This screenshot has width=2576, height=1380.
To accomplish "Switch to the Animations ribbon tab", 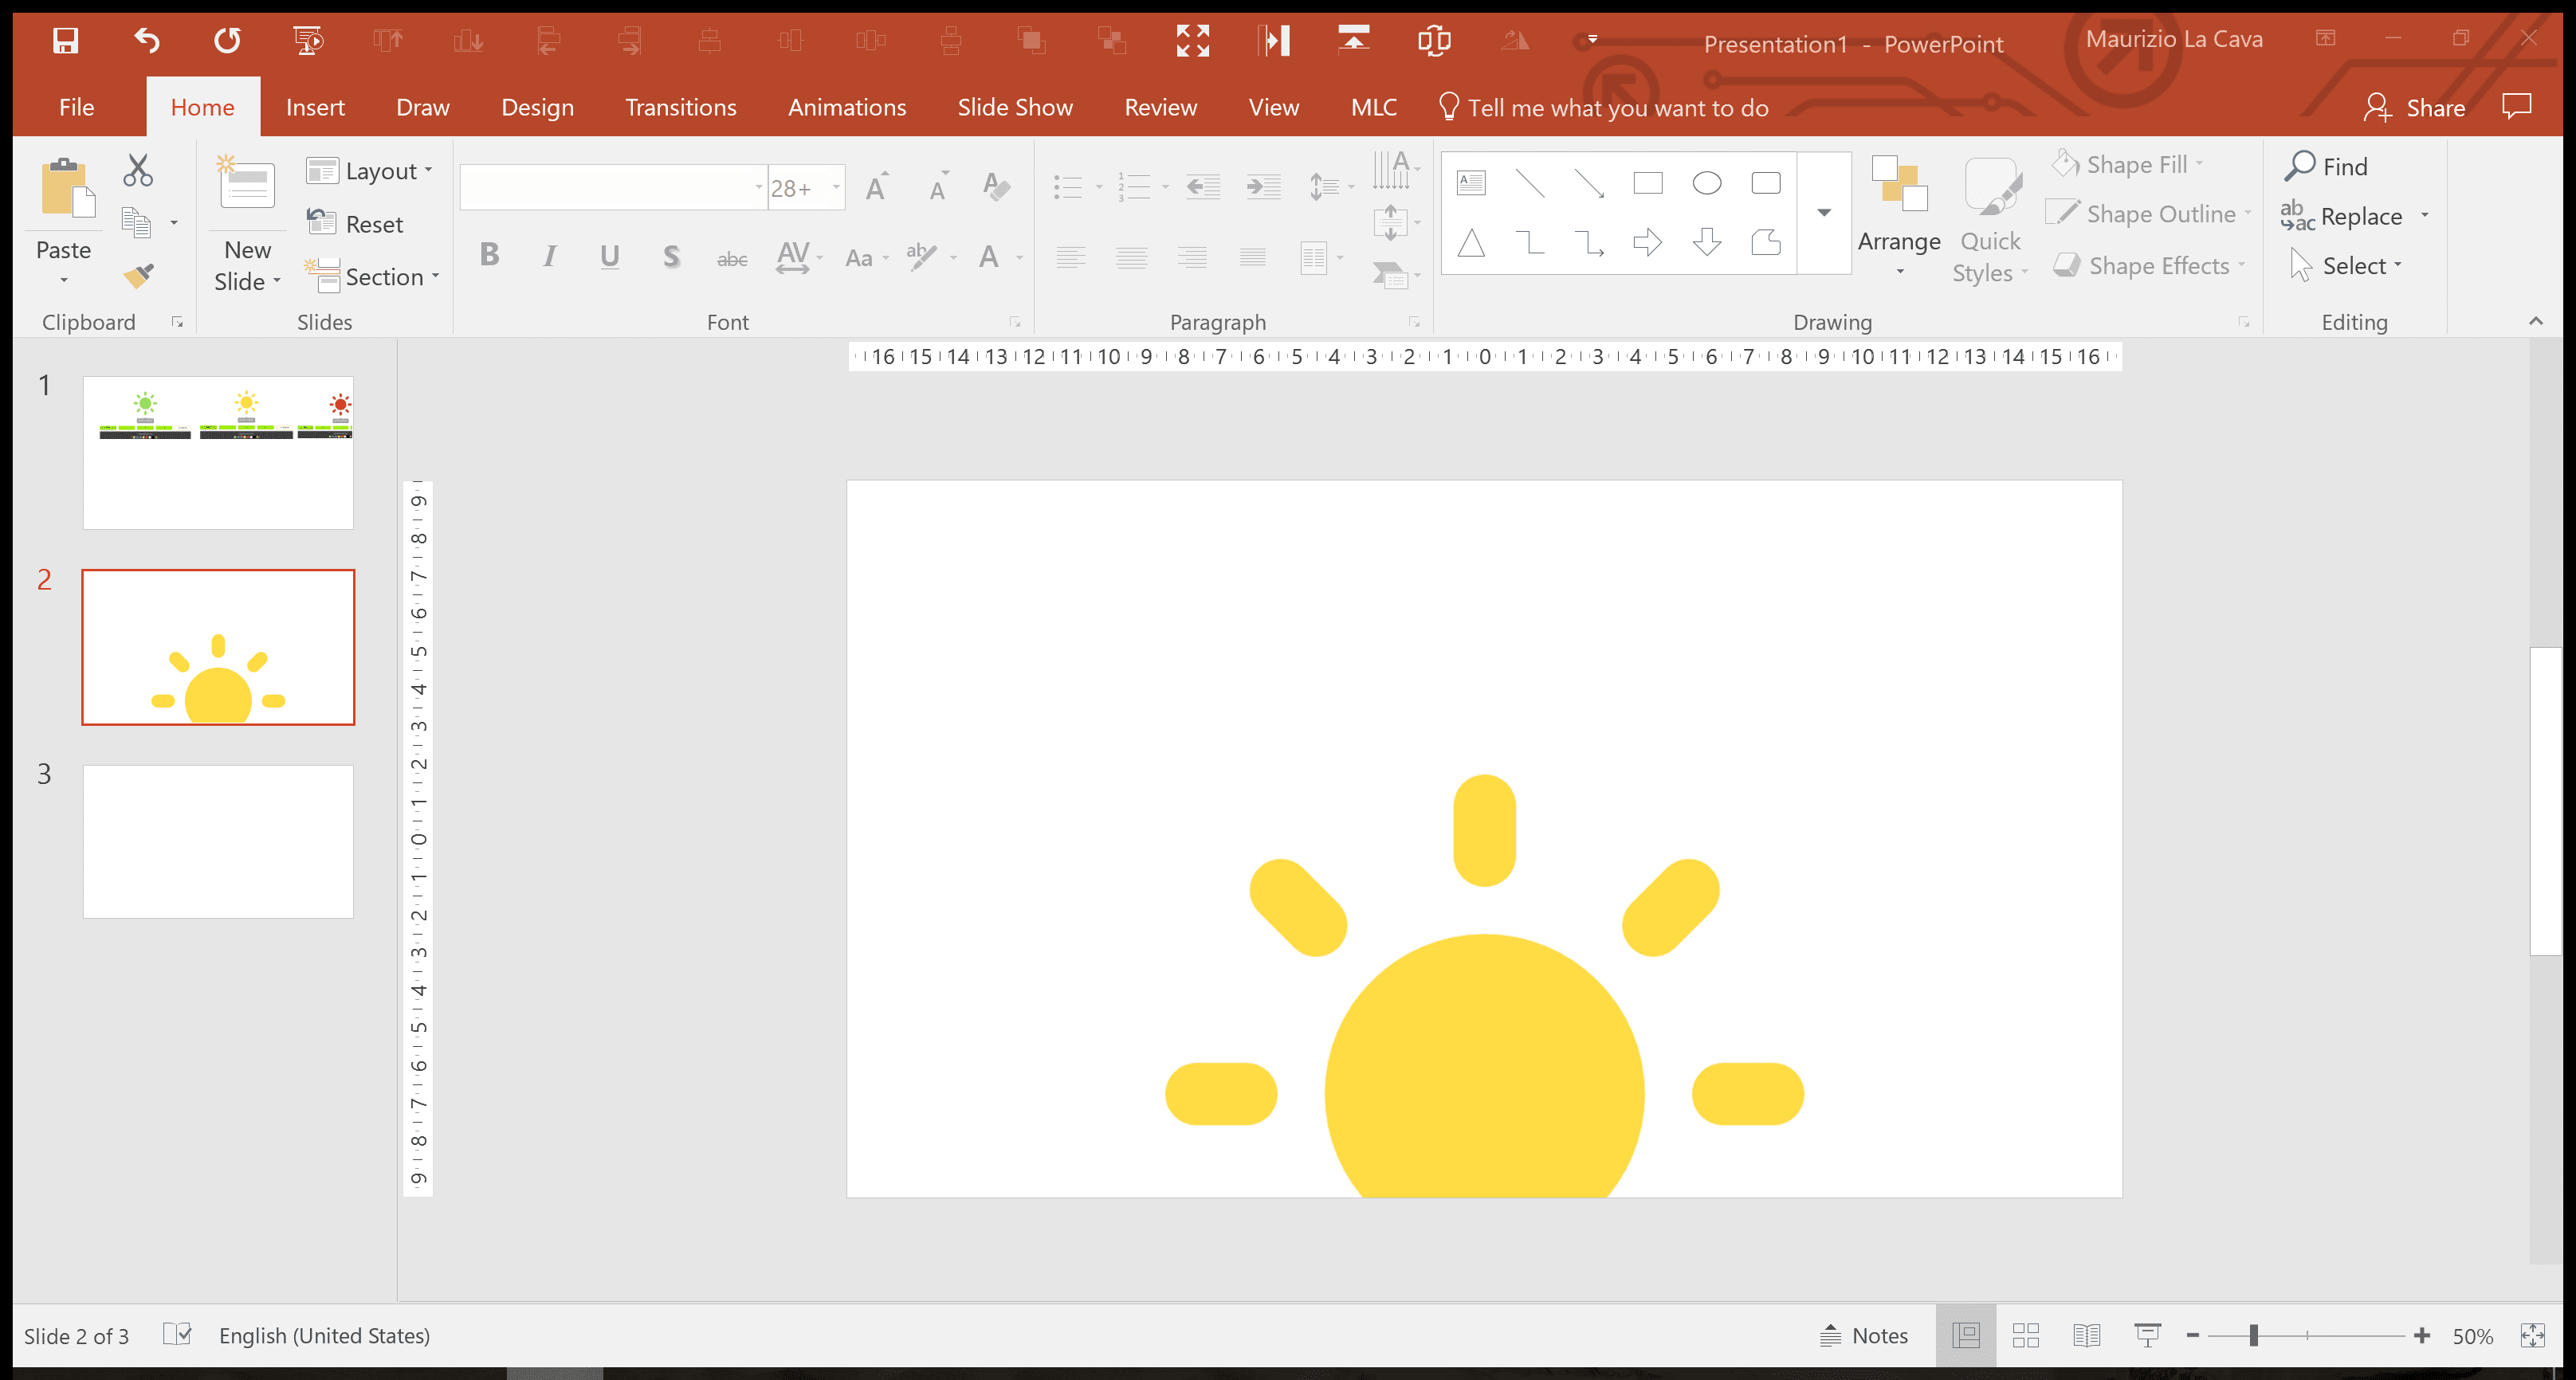I will coord(846,107).
